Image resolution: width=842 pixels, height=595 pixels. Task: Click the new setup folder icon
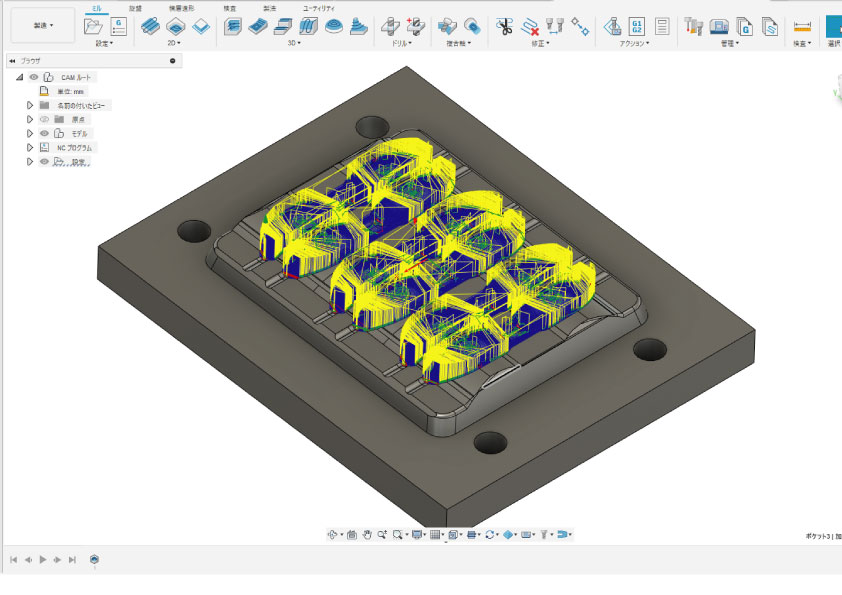[93, 26]
